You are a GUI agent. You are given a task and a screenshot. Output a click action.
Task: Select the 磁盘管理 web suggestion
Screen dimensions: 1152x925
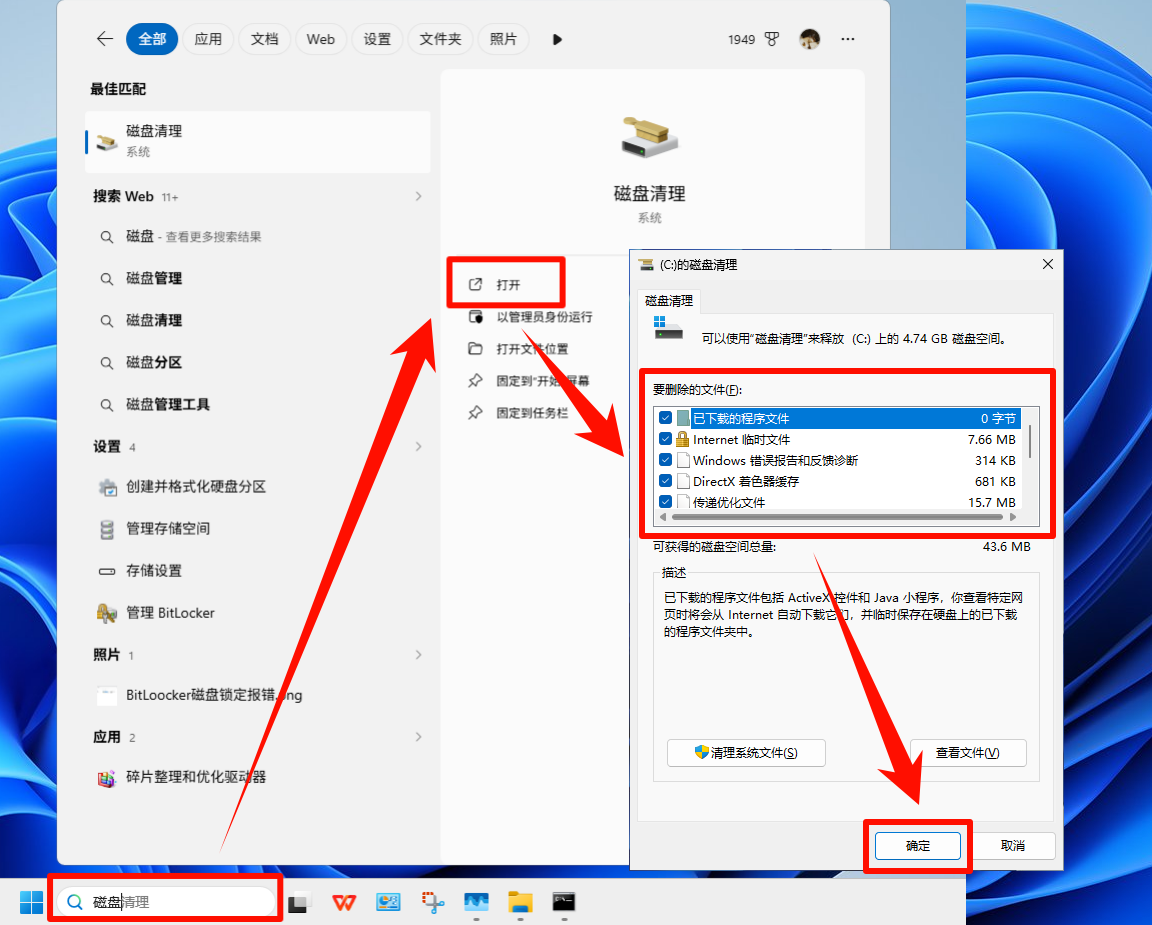pos(258,278)
